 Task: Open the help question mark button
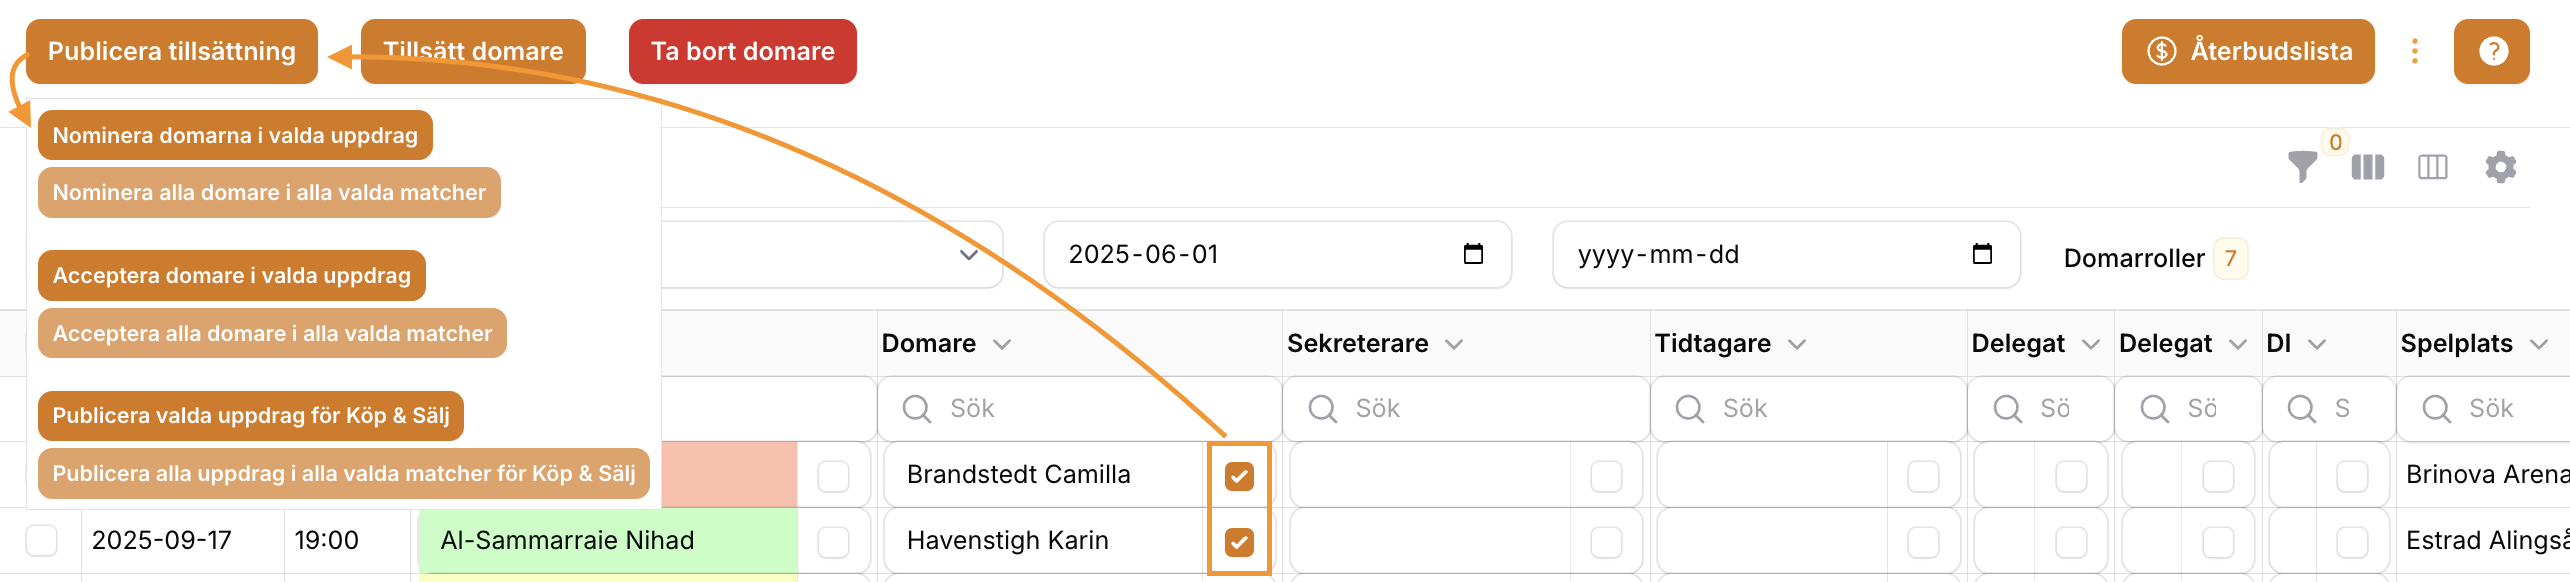point(2491,51)
